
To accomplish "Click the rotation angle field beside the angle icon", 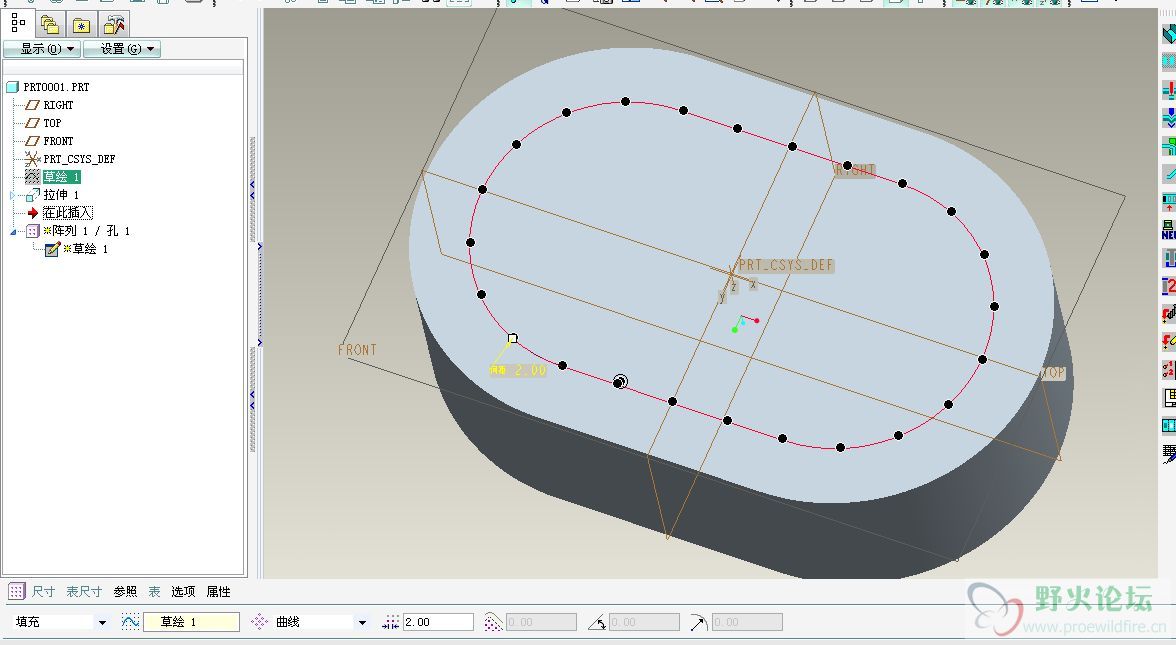I will pyautogui.click(x=644, y=622).
